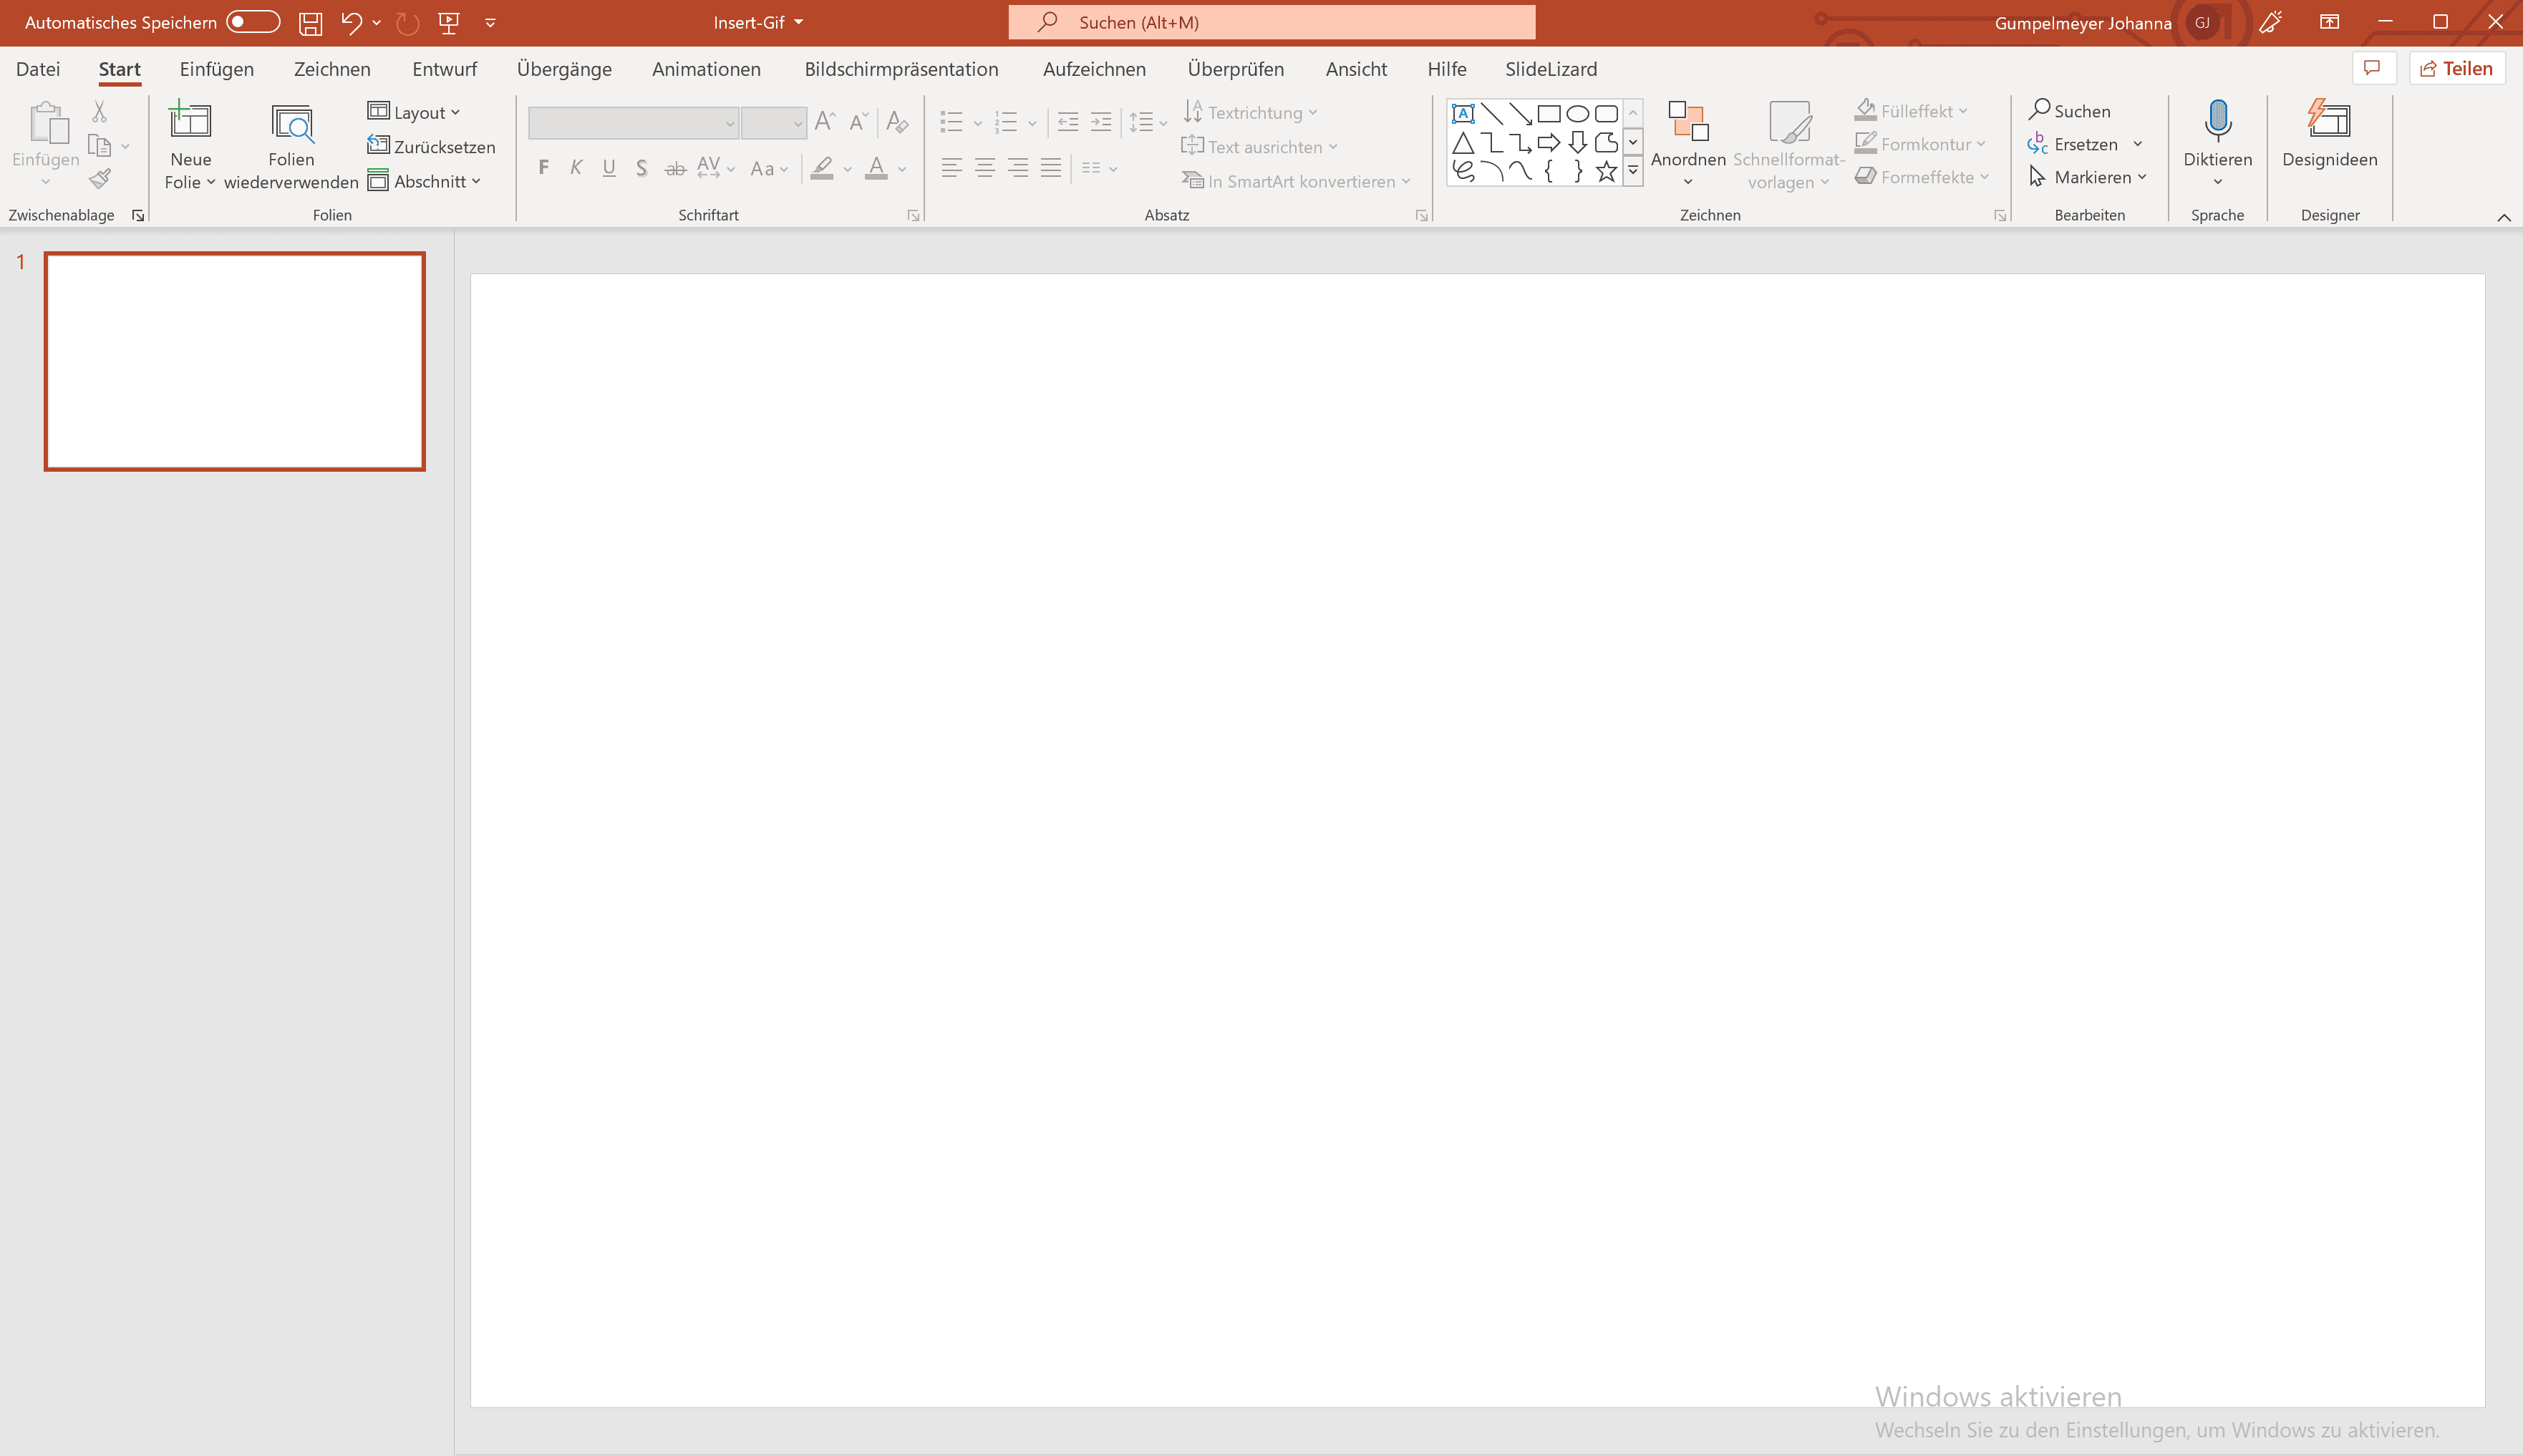2523x1456 pixels.
Task: Click Ersetzen in Bearbeiten group
Action: point(2085,144)
